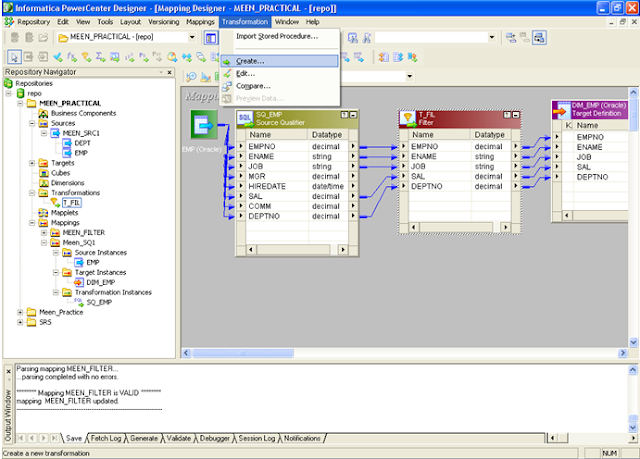The image size is (640, 459).
Task: Click the workspace horizontal scrollbar thumb
Action: (x=242, y=353)
